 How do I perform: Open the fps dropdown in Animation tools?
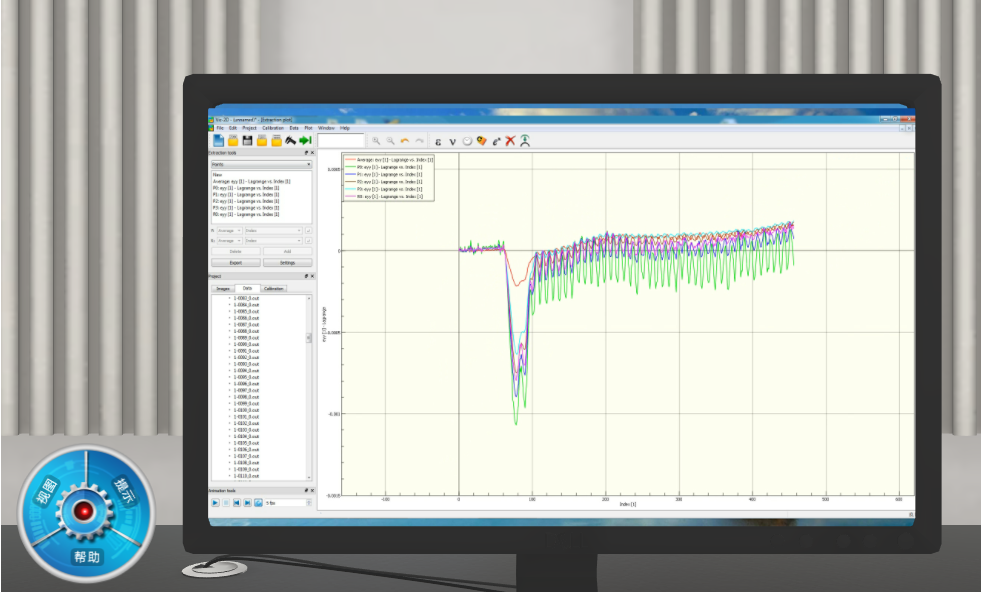[x=289, y=503]
